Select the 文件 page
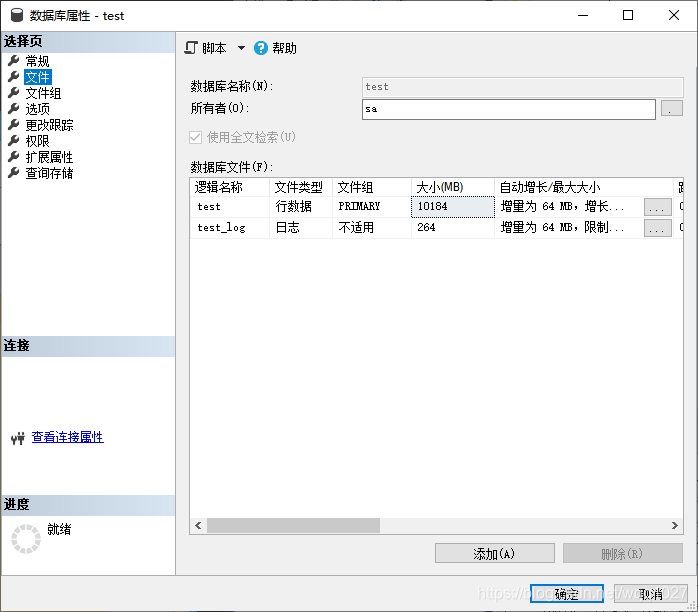The width and height of the screenshot is (698, 612). tap(37, 77)
